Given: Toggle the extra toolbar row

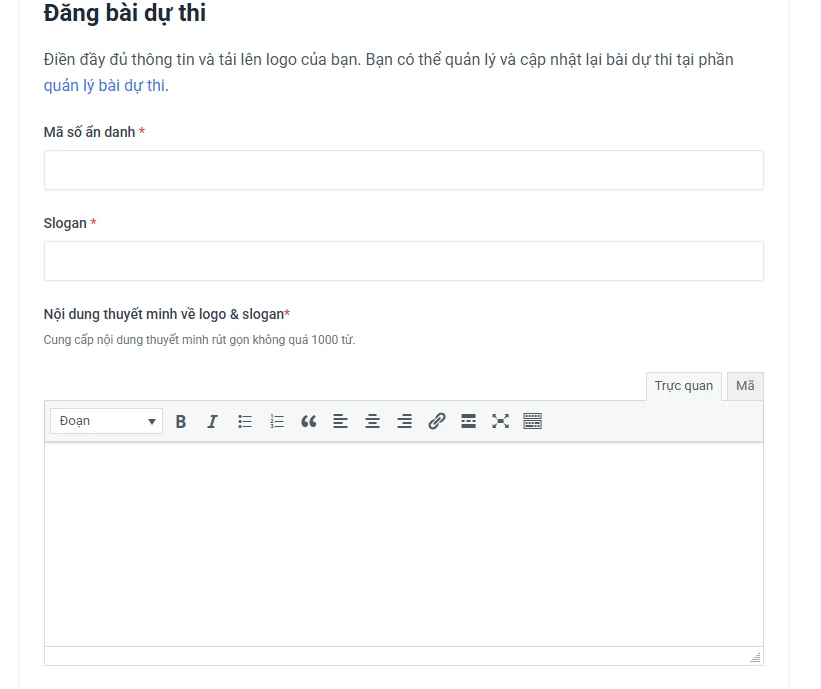Looking at the screenshot, I should (533, 422).
